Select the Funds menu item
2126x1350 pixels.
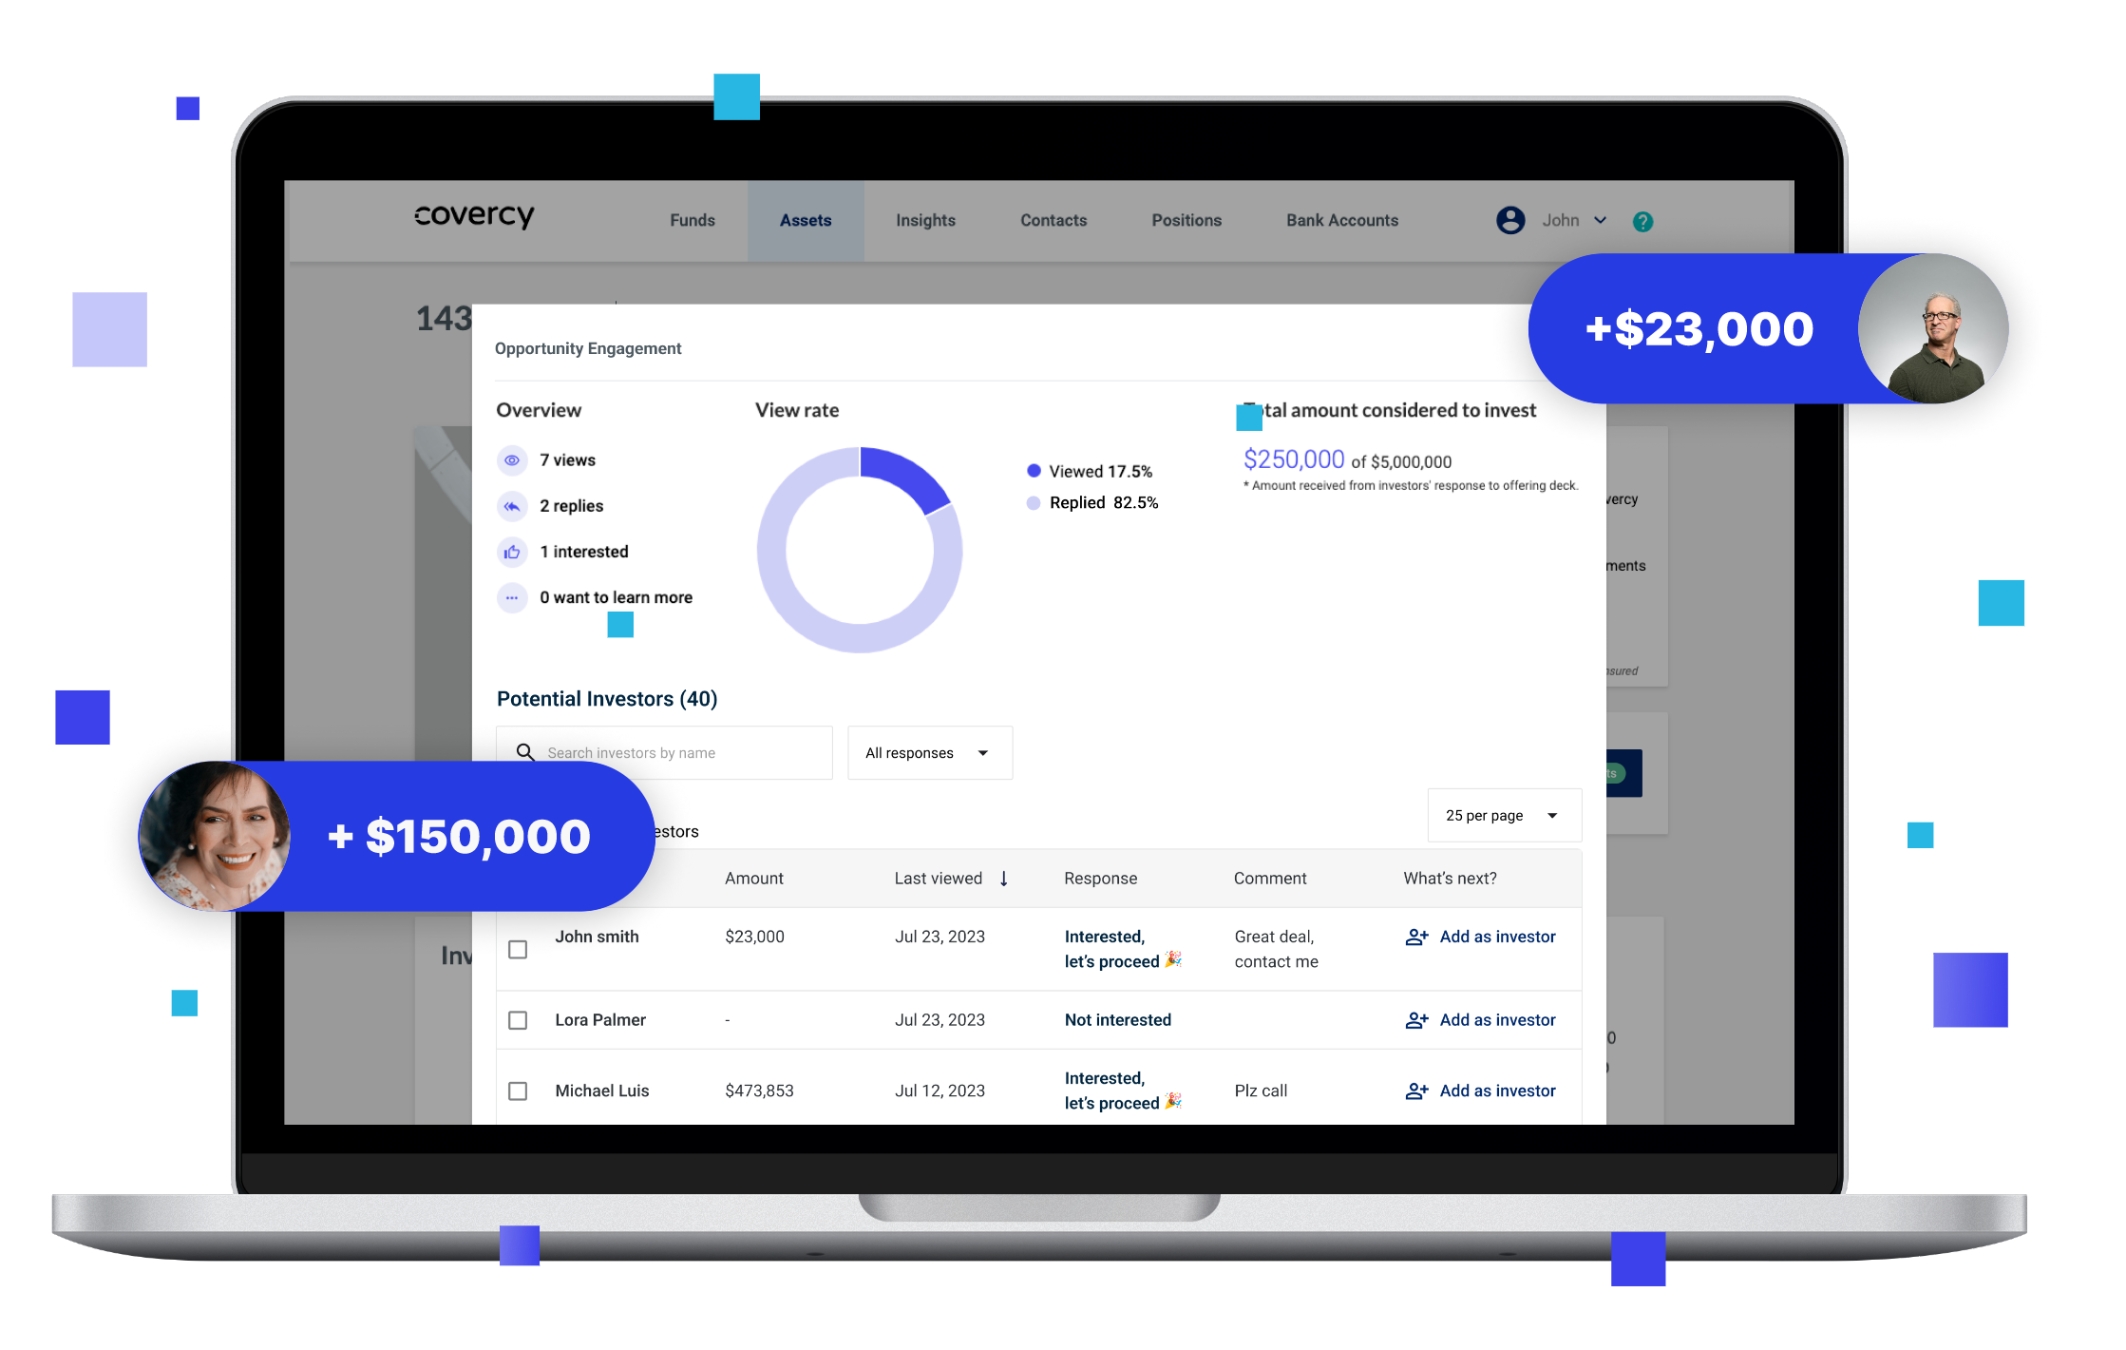click(x=693, y=220)
